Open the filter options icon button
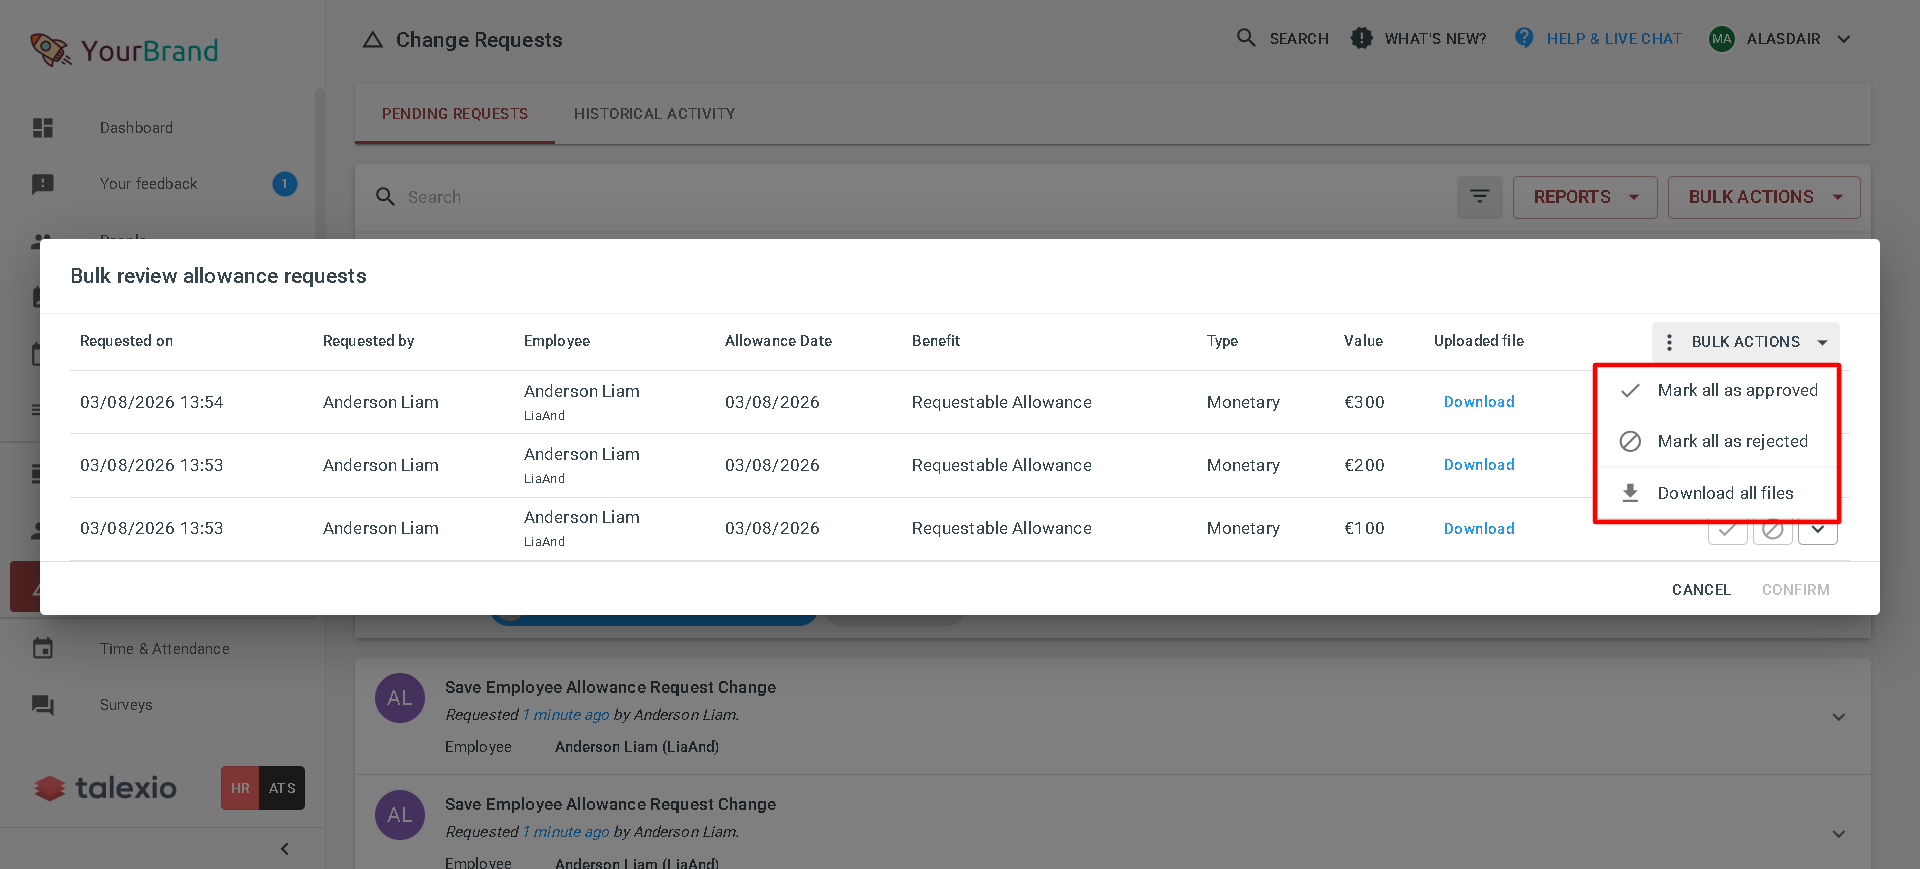Viewport: 1920px width, 869px height. point(1480,197)
